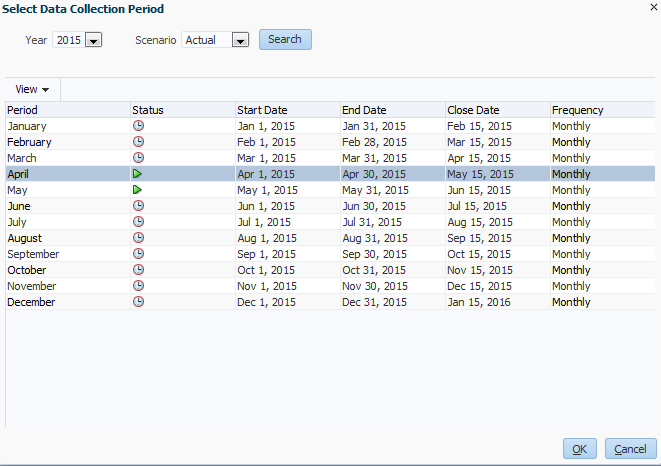Click the August clock status icon
661x466 pixels.
pyautogui.click(x=138, y=238)
